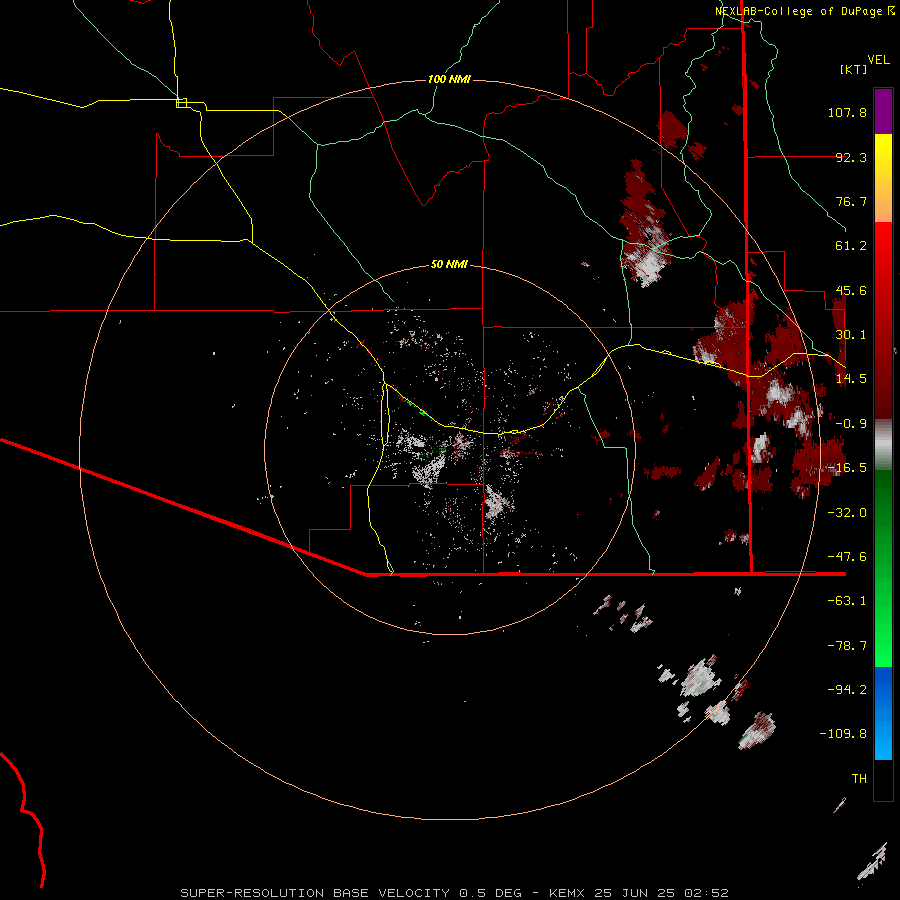This screenshot has width=900, height=900.
Task: Click the blue segment of color bar
Action: [883, 713]
